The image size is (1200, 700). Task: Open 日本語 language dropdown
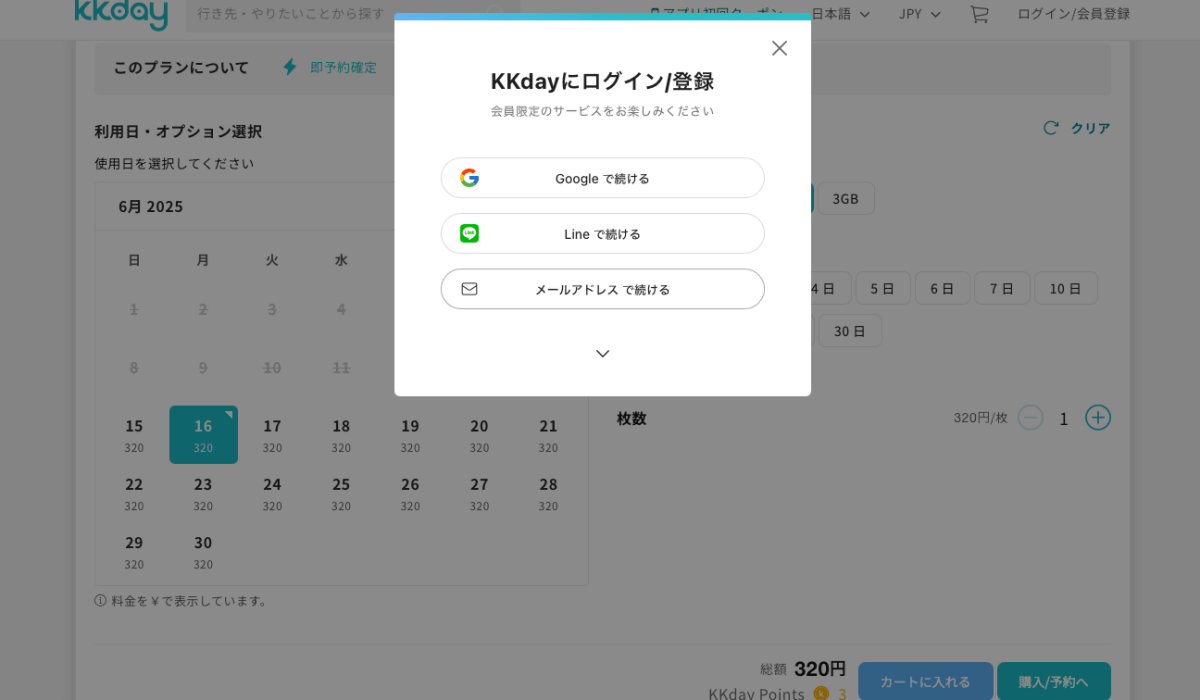coord(840,14)
